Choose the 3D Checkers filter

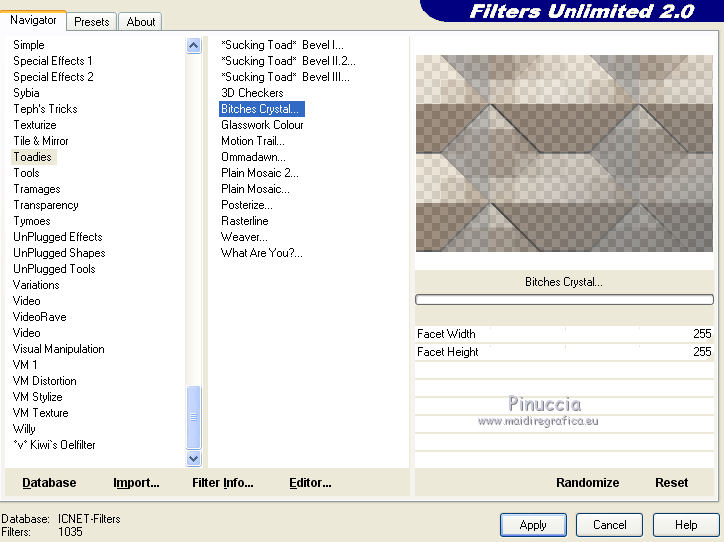pos(252,93)
